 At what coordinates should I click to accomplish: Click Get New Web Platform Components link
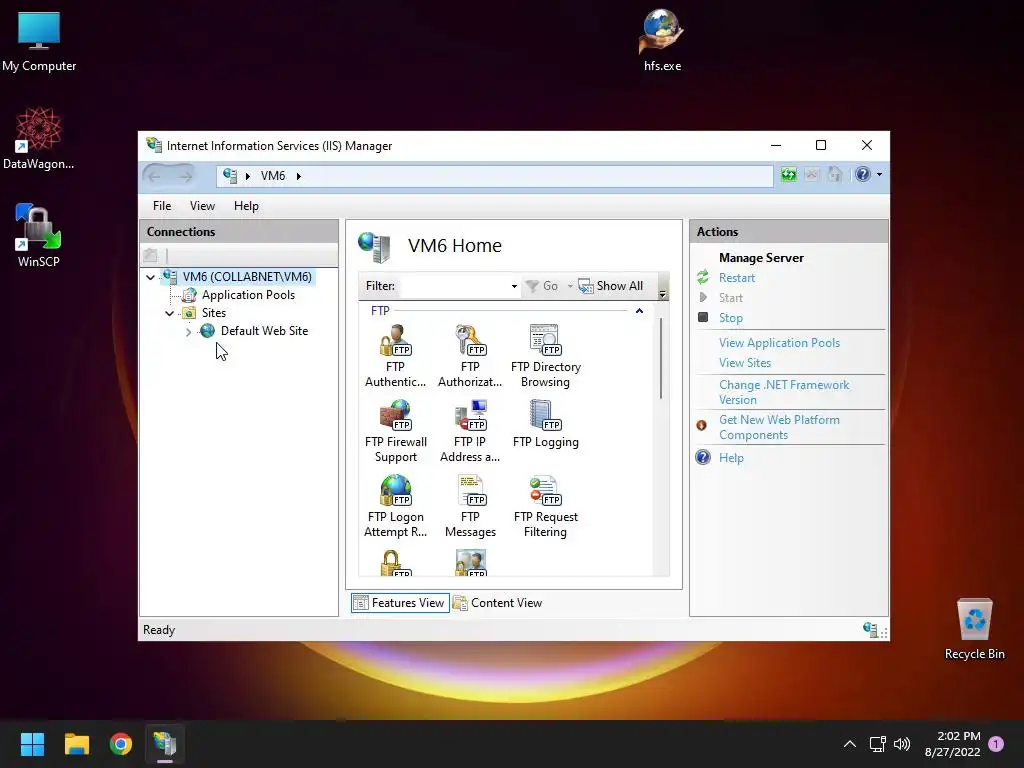779,427
